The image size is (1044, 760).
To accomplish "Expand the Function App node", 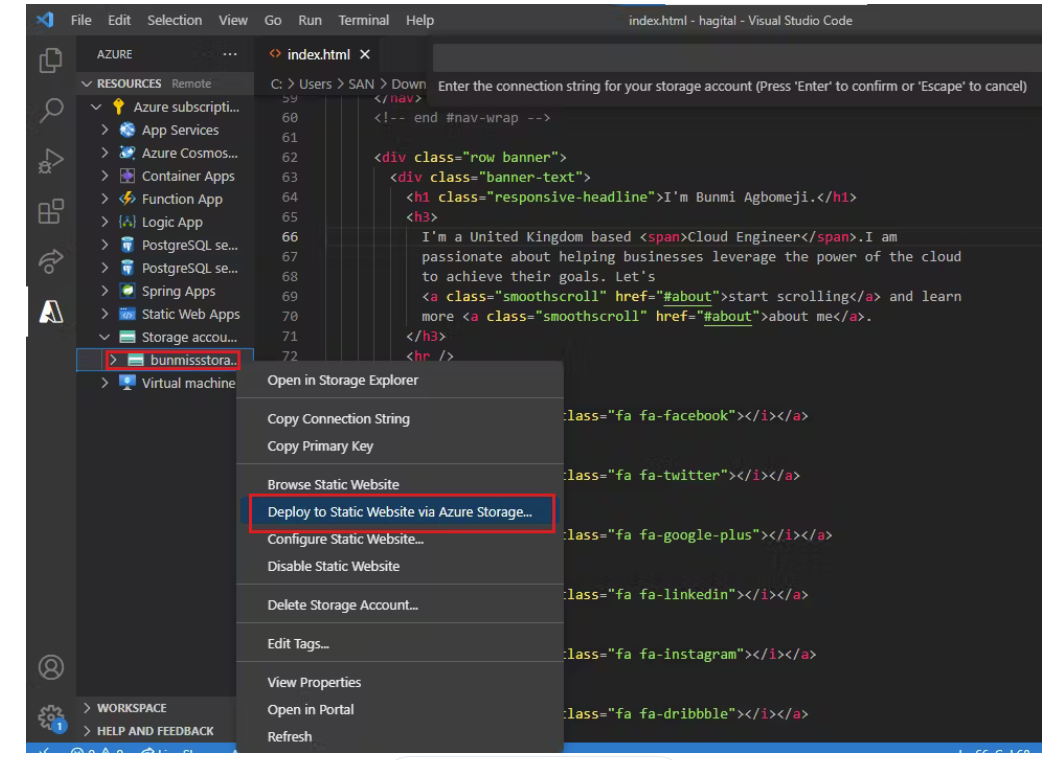I will (106, 199).
